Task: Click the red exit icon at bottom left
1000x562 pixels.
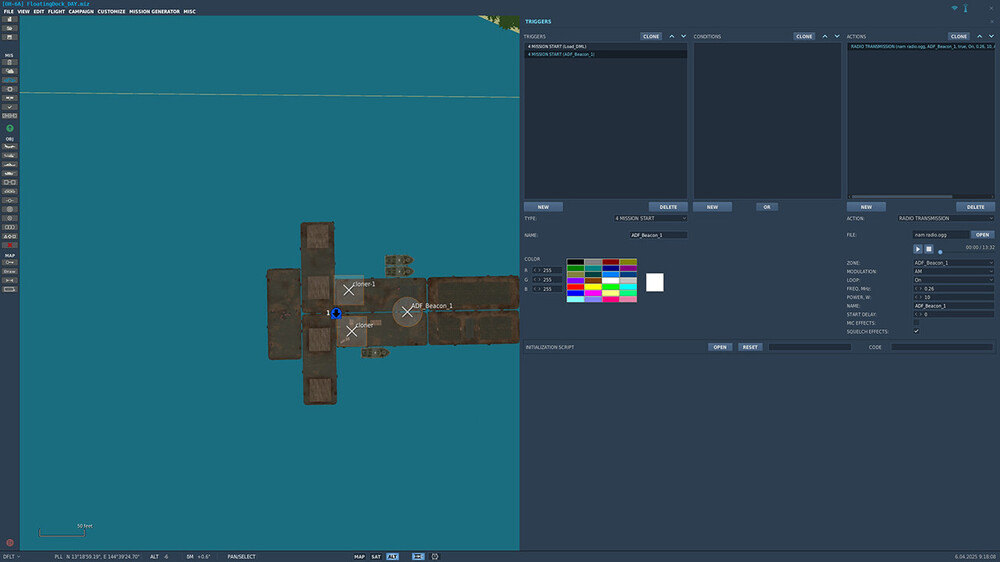Action: coord(10,543)
